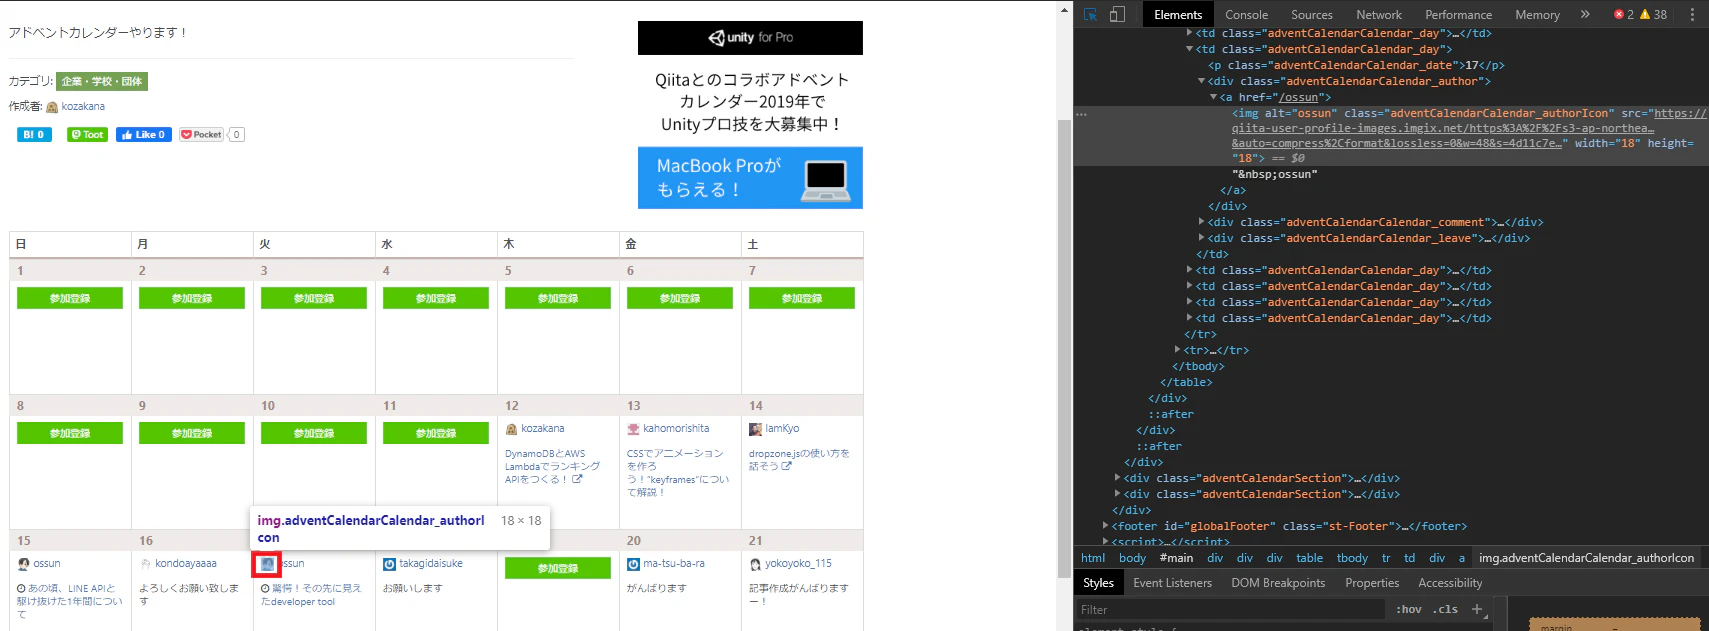
Task: Save the page with the Pocket button
Action: (x=202, y=134)
